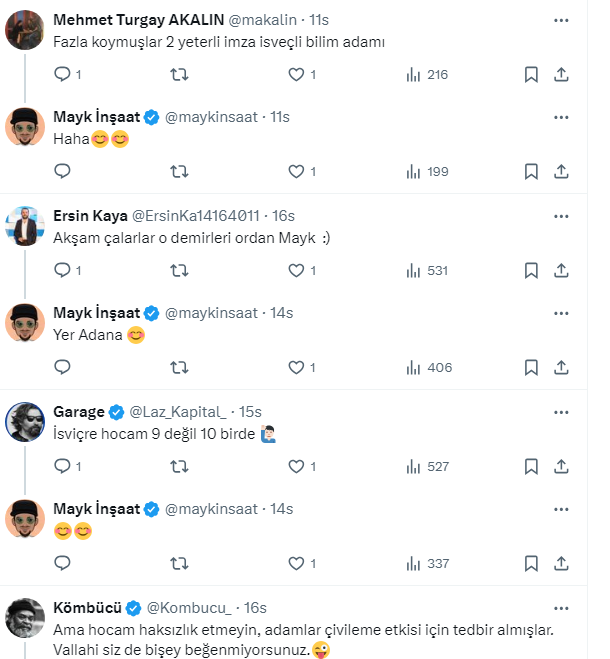View analytics showing 216 views
The height and width of the screenshot is (659, 610).
point(427,75)
